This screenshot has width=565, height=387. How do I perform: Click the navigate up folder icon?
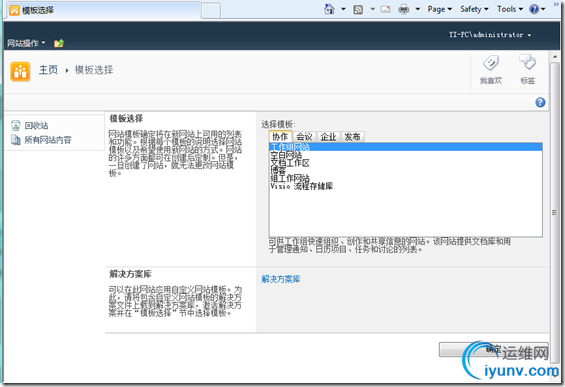59,43
